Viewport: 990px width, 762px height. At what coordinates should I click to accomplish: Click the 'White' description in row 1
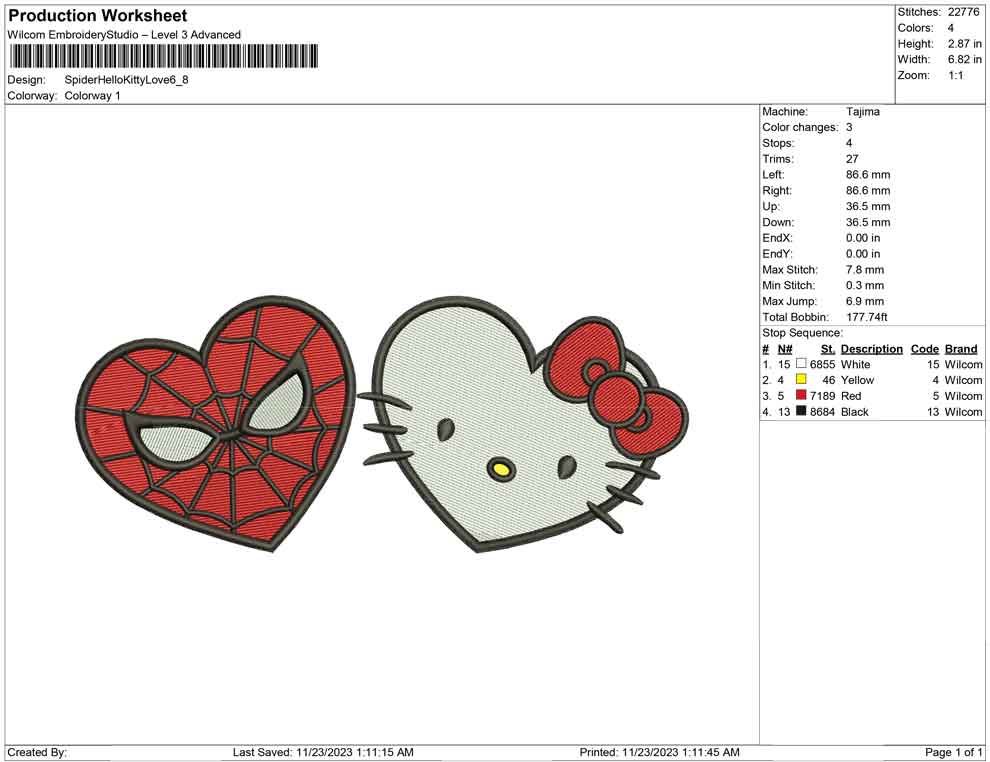(856, 364)
